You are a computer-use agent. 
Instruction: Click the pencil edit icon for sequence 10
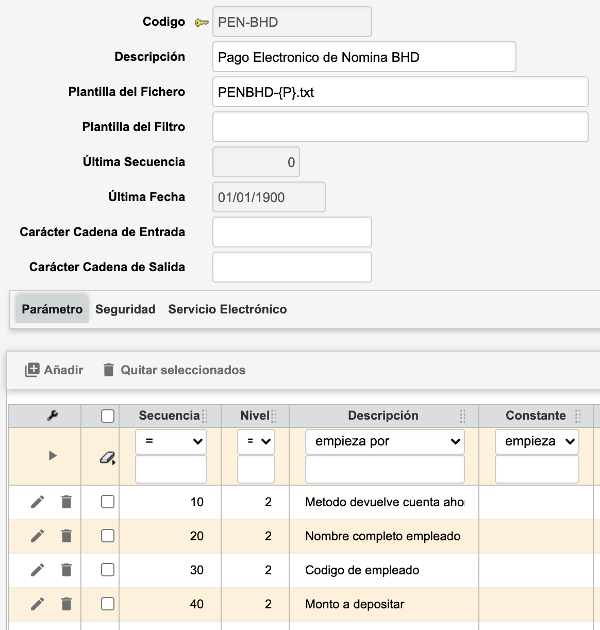[x=37, y=502]
